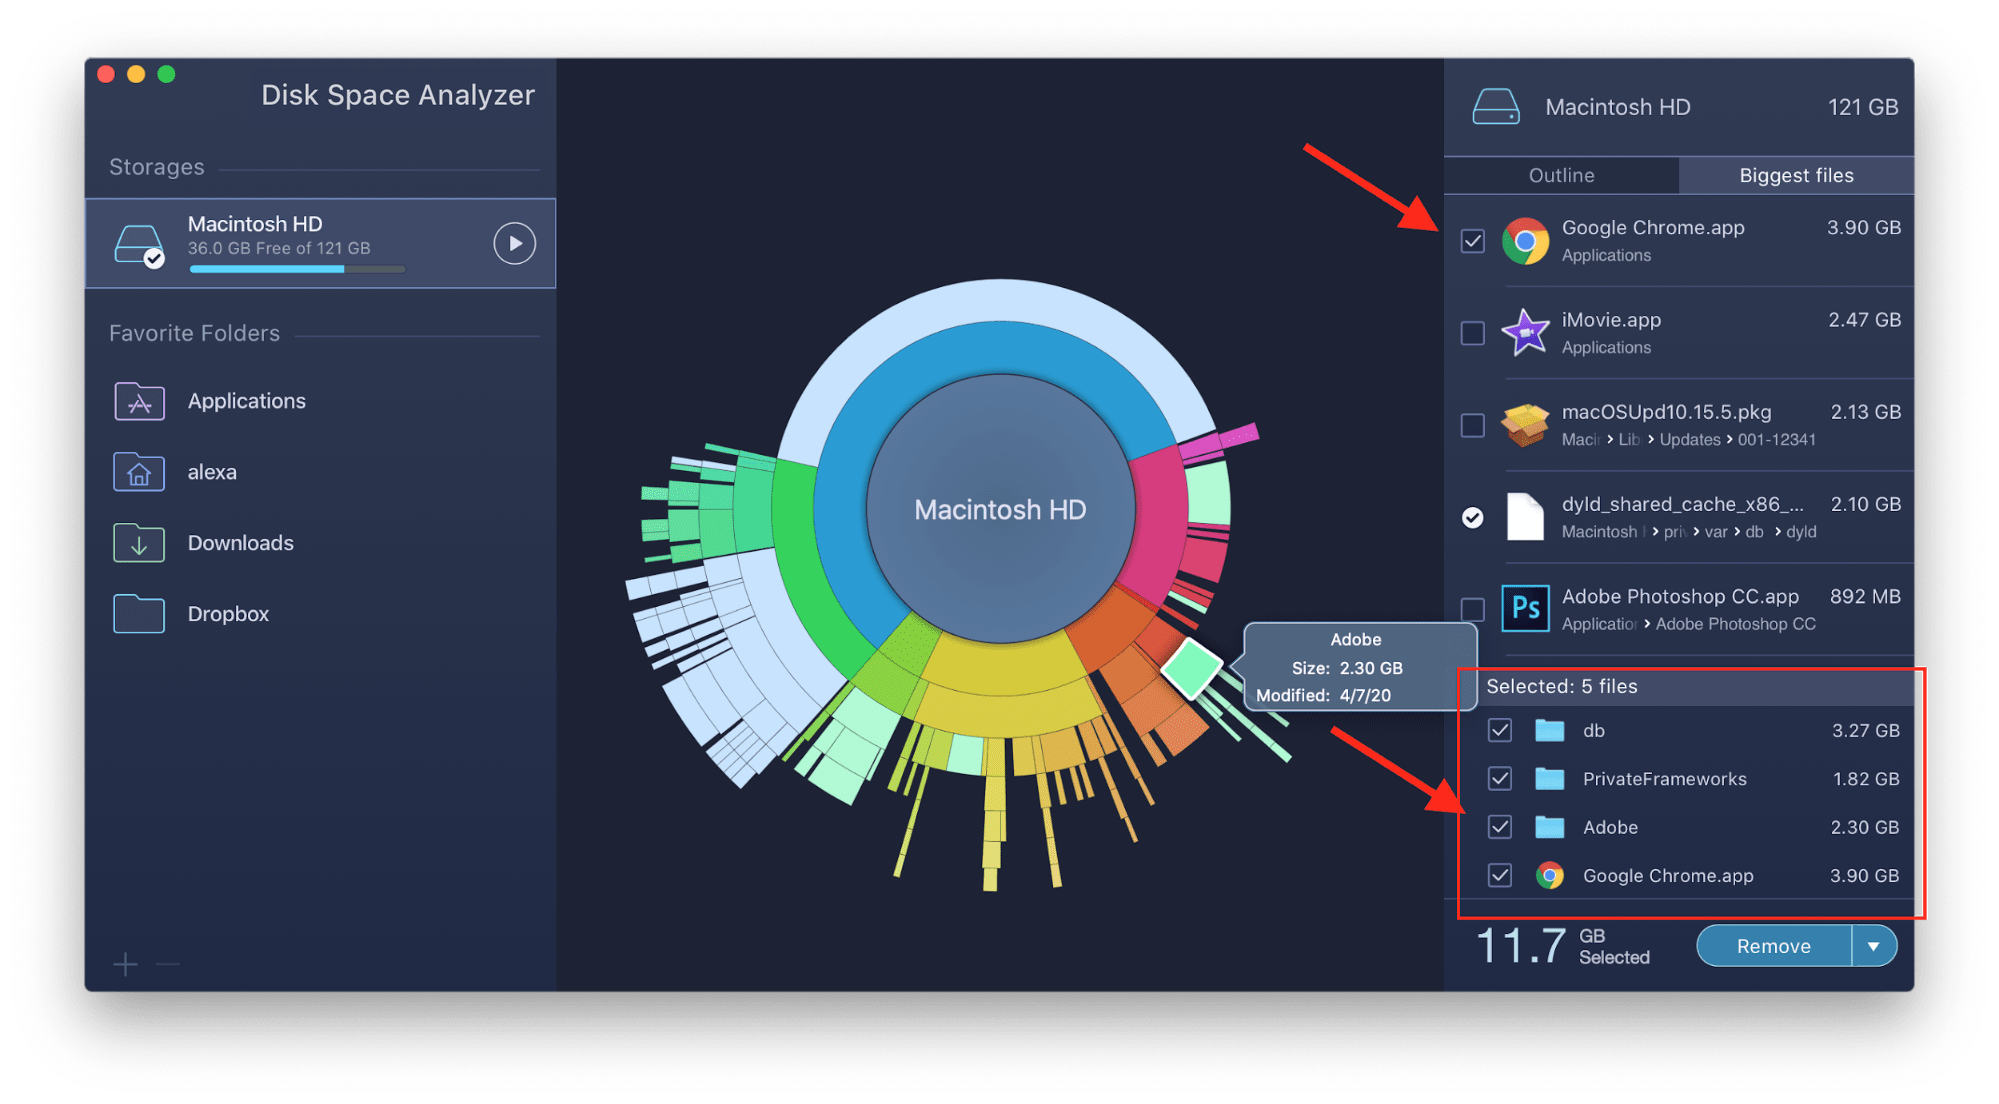This screenshot has height=1104, width=1999.
Task: Remove favorite folder with minus icon
Action: pyautogui.click(x=168, y=964)
